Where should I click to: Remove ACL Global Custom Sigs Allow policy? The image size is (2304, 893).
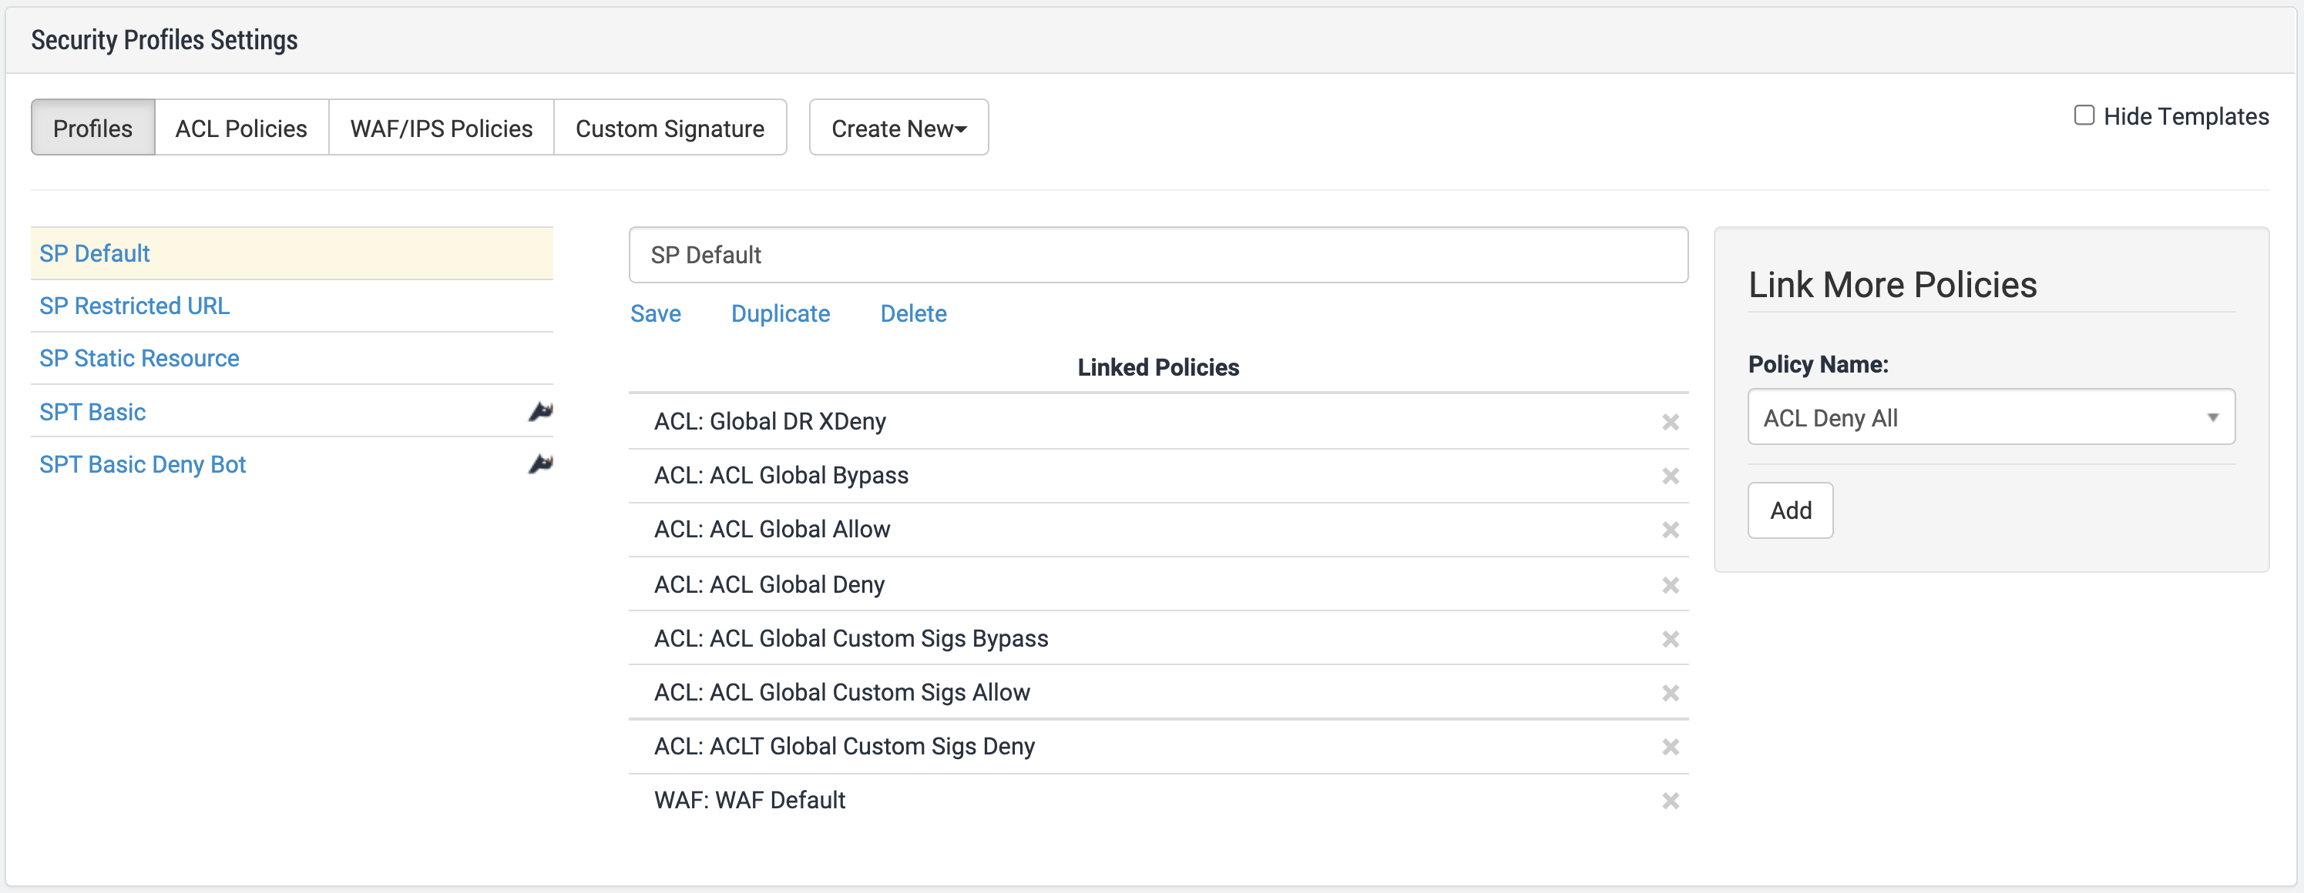[1670, 693]
